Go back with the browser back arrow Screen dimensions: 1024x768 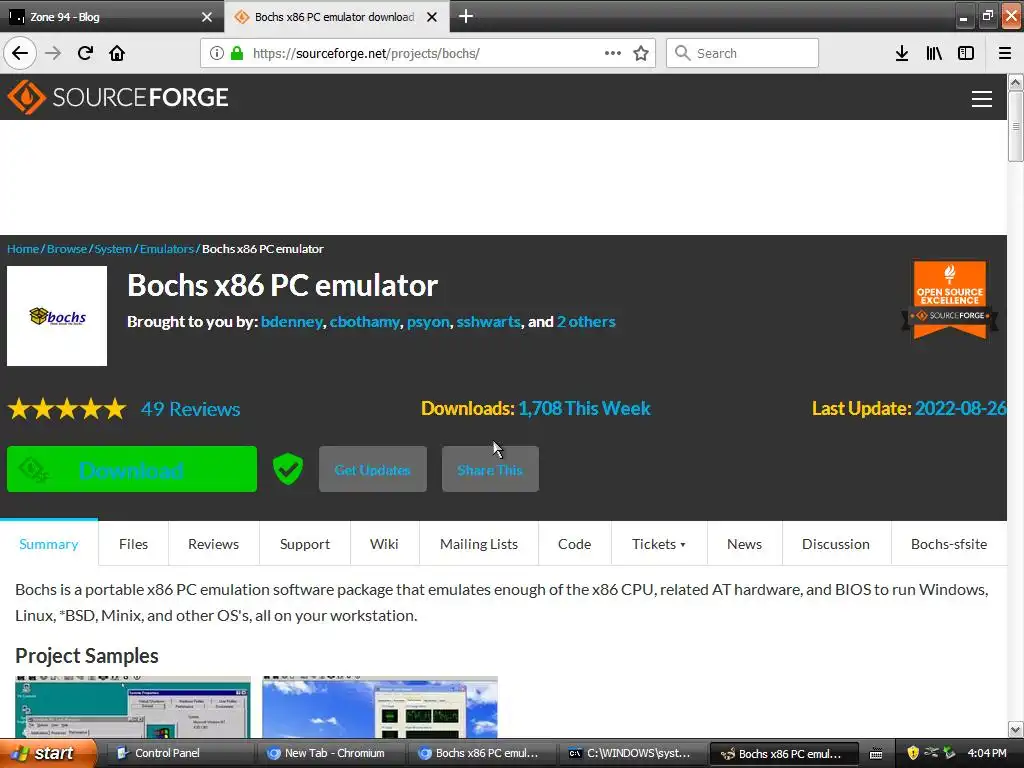point(20,53)
